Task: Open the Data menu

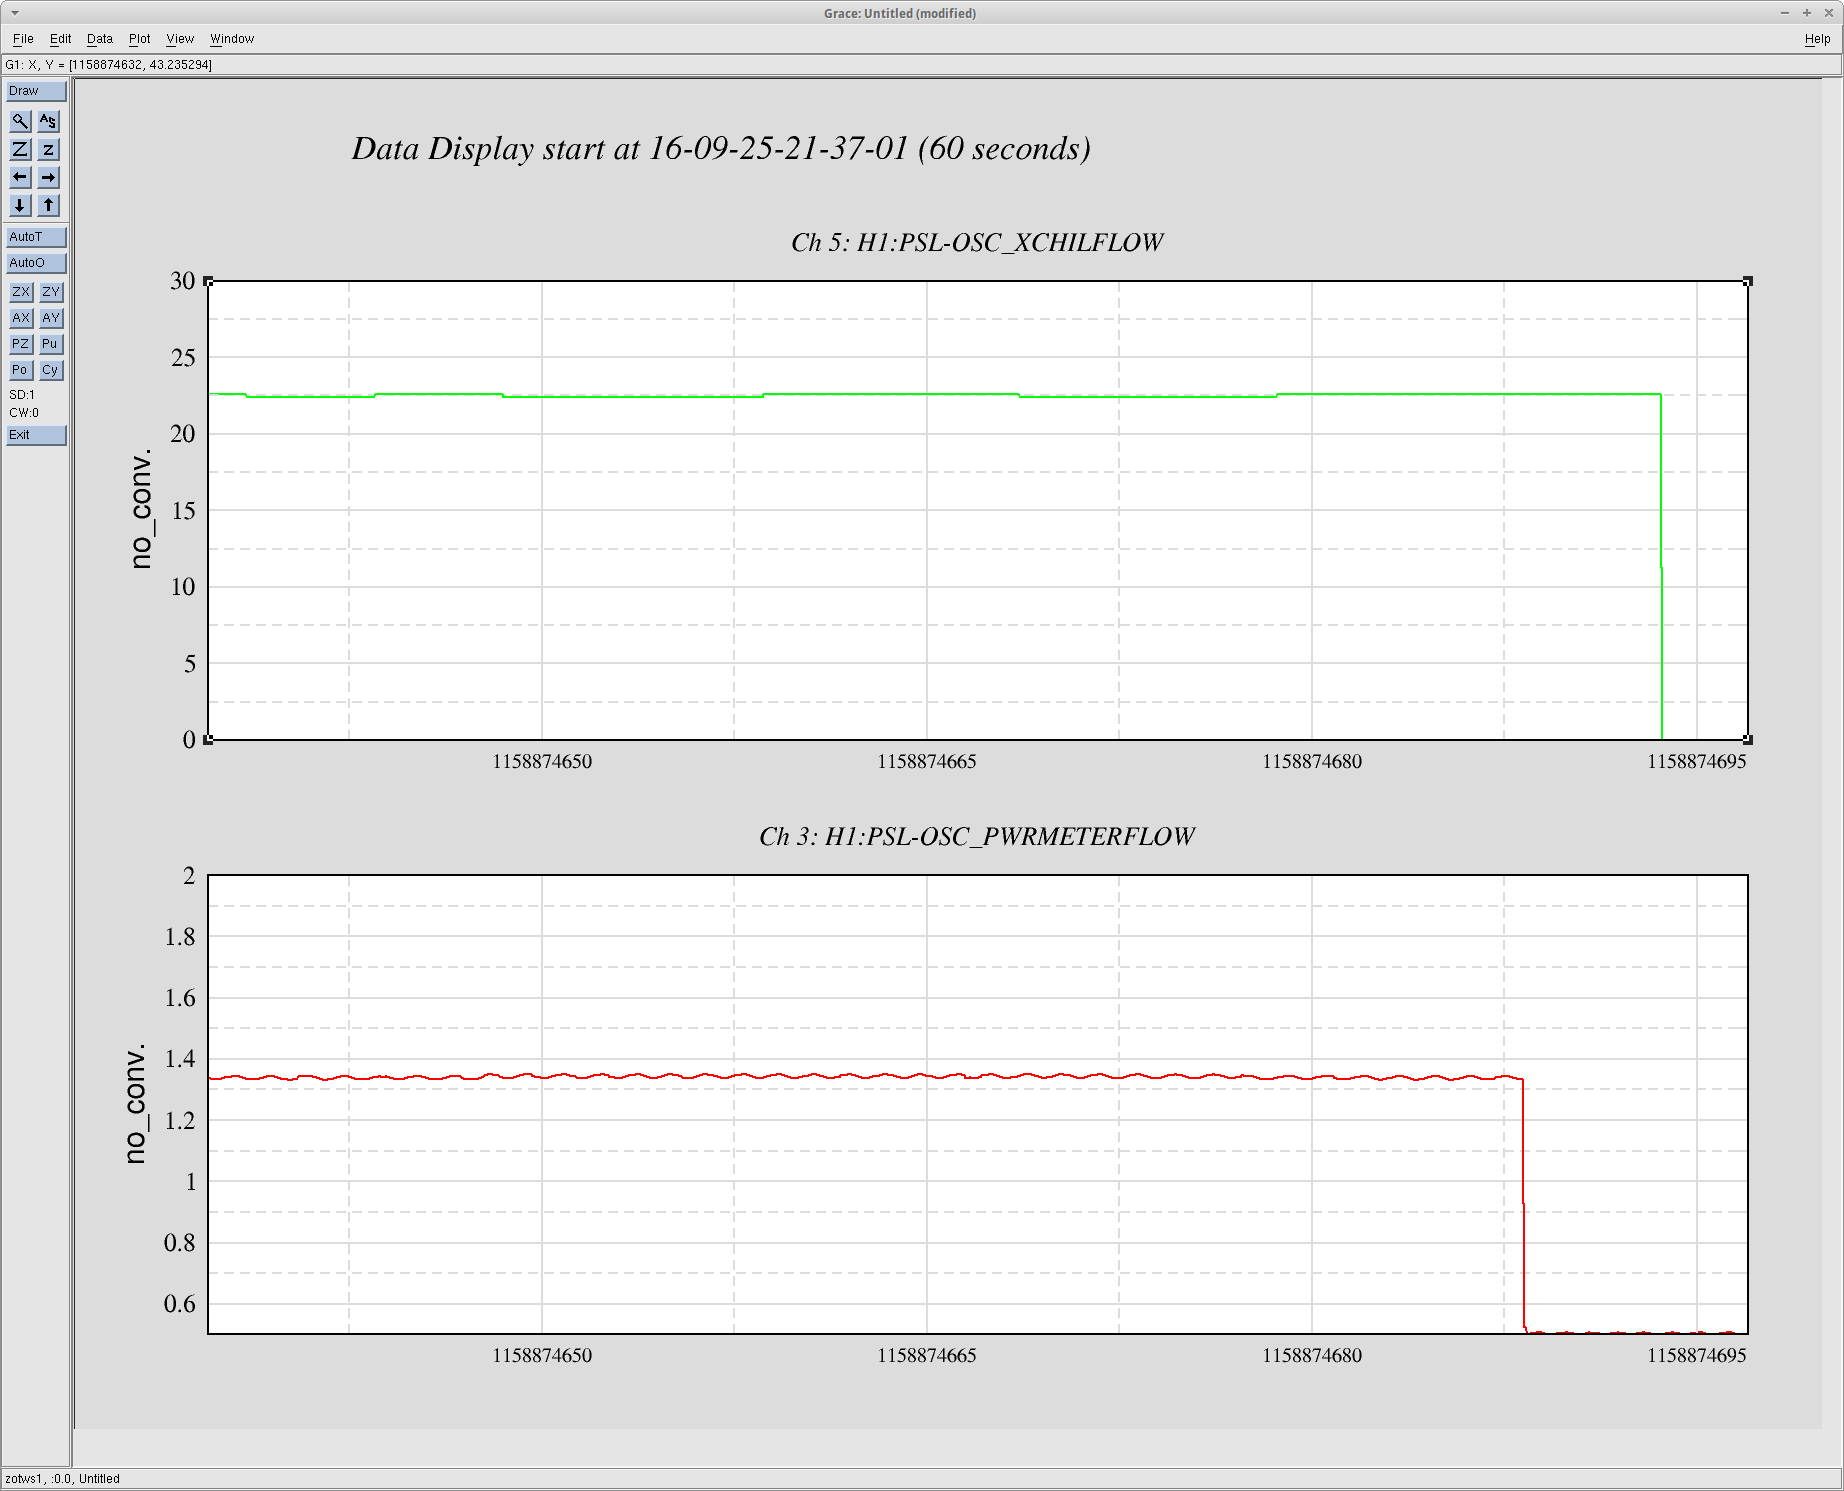Action: pyautogui.click(x=100, y=39)
